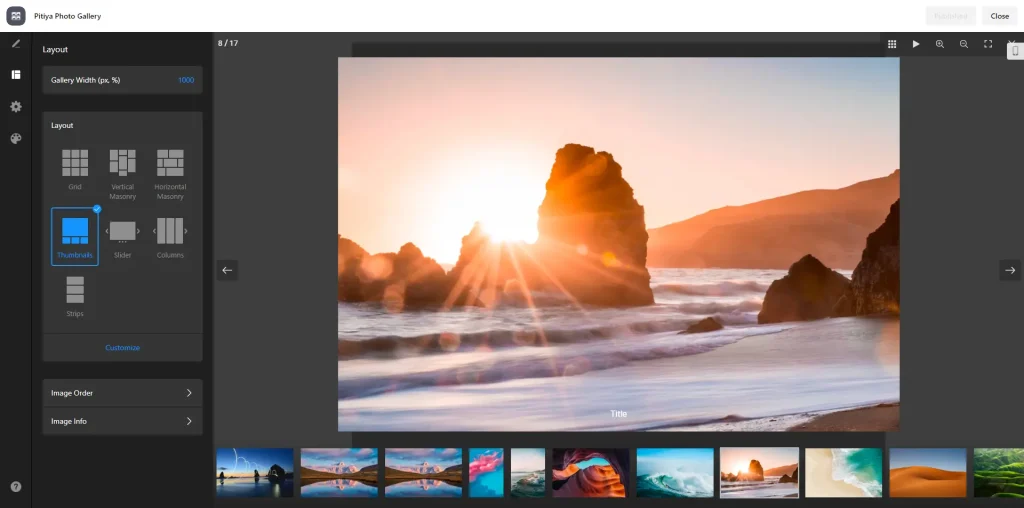Open the pencil edit tab in sidebar
1024x508 pixels.
16,44
